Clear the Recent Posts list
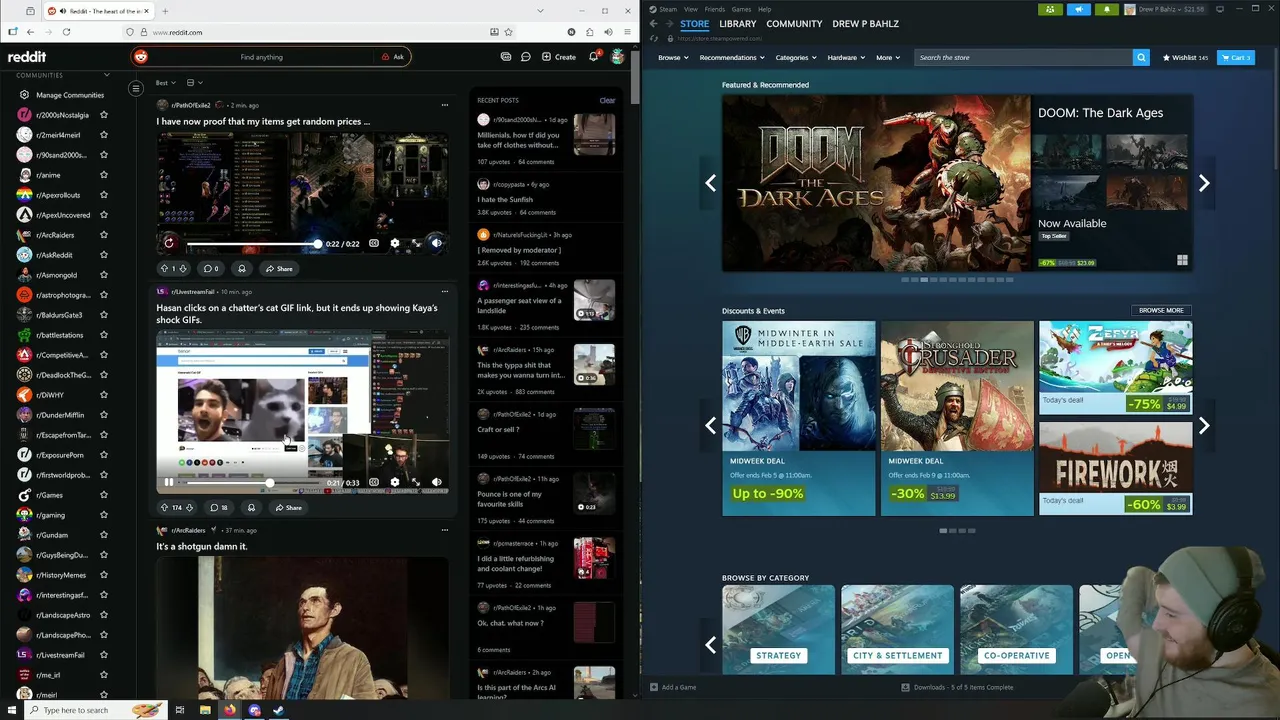The image size is (1280, 720). [607, 100]
